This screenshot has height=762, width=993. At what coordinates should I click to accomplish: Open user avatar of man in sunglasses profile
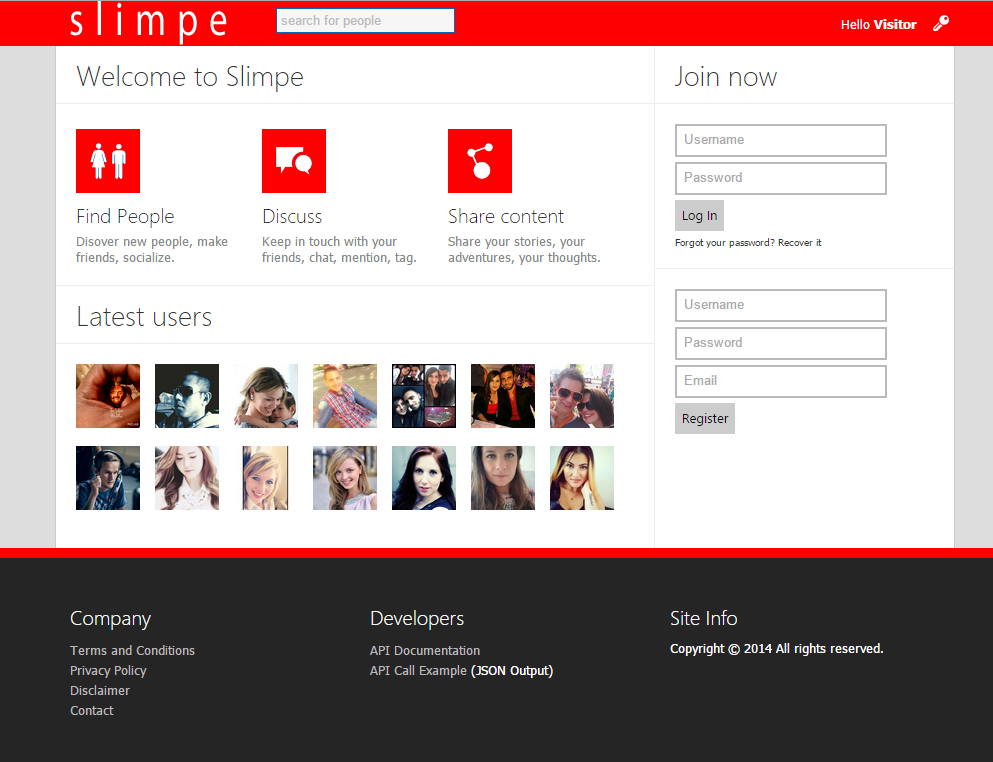(x=187, y=396)
